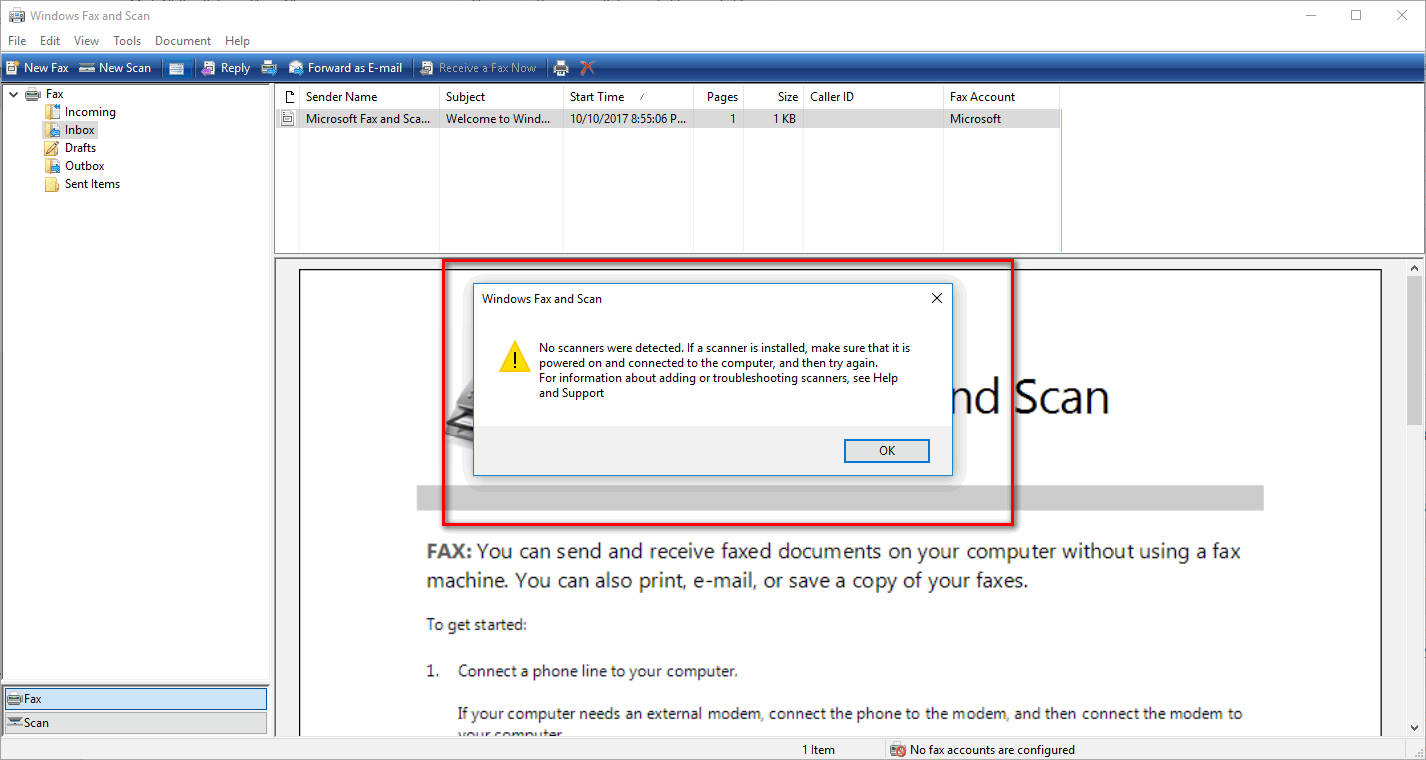Sort by the Caller ID column

(x=873, y=97)
